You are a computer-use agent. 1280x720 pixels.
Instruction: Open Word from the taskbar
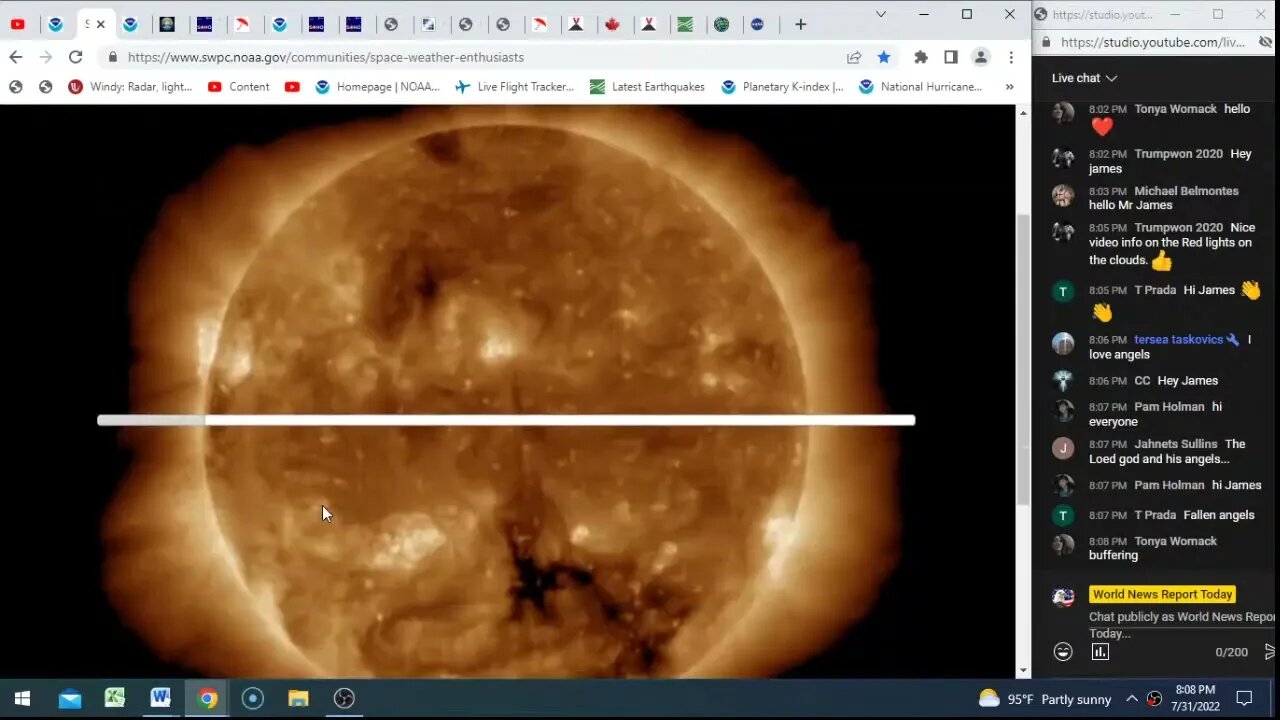tap(161, 698)
